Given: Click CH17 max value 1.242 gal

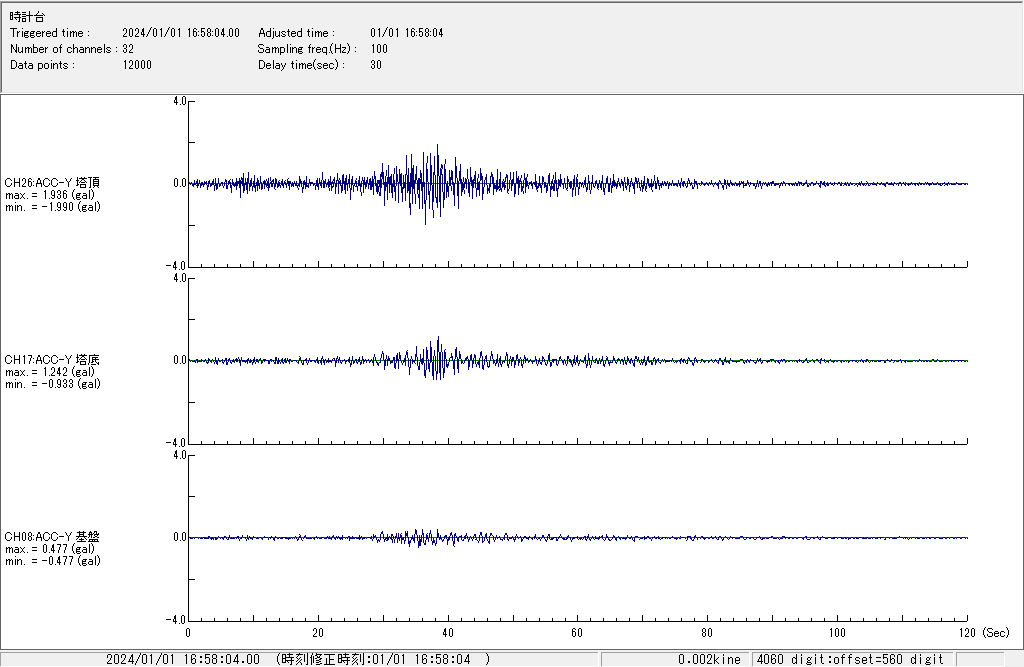Looking at the screenshot, I should [x=50, y=372].
